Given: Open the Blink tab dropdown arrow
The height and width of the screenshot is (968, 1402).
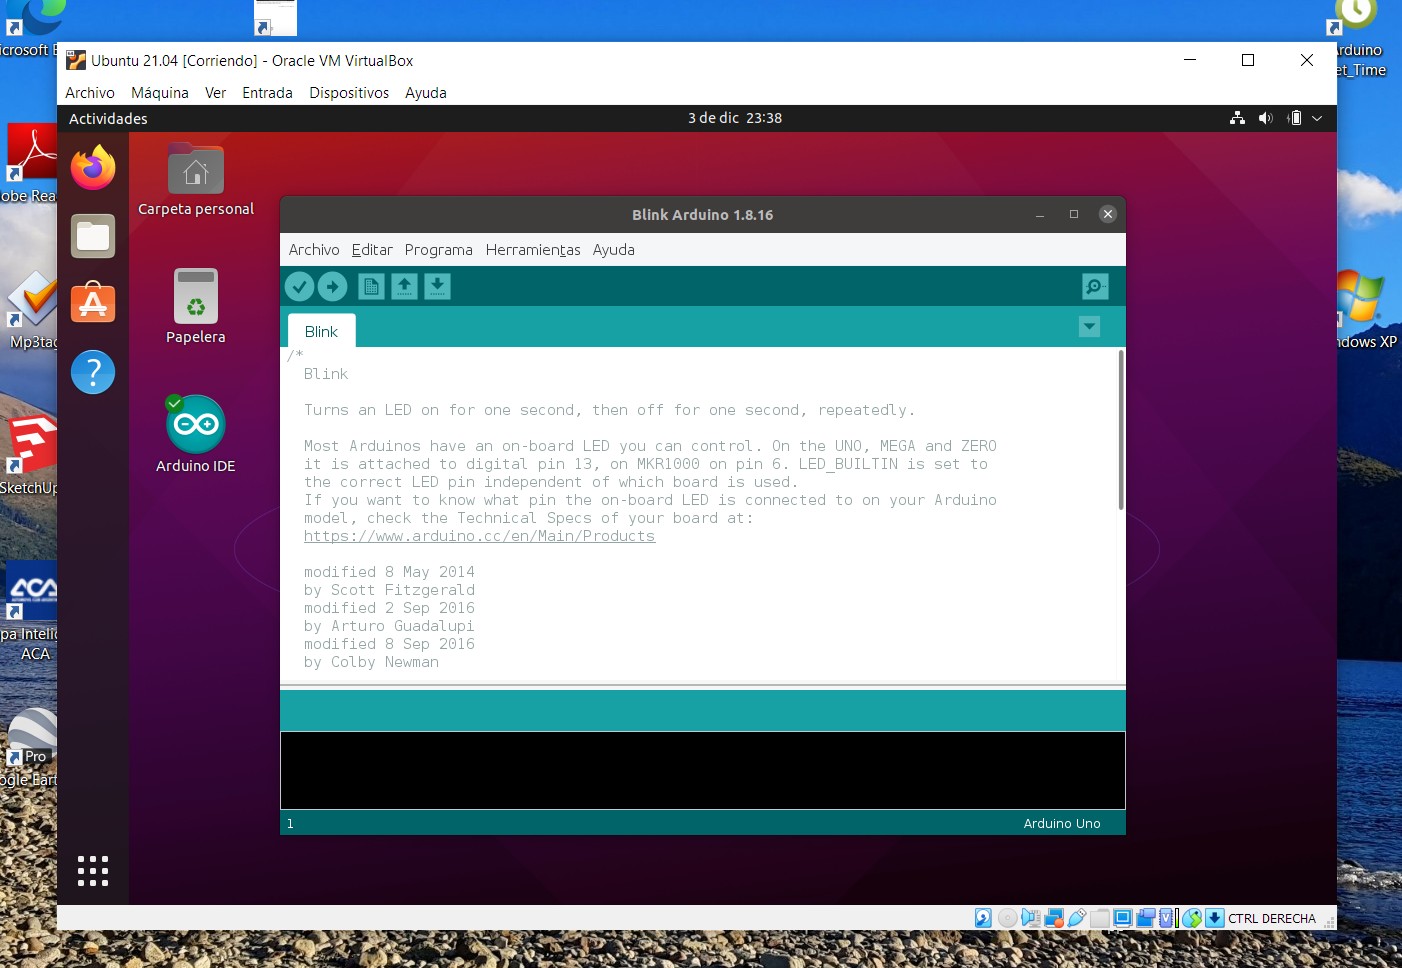Looking at the screenshot, I should coord(1089,326).
